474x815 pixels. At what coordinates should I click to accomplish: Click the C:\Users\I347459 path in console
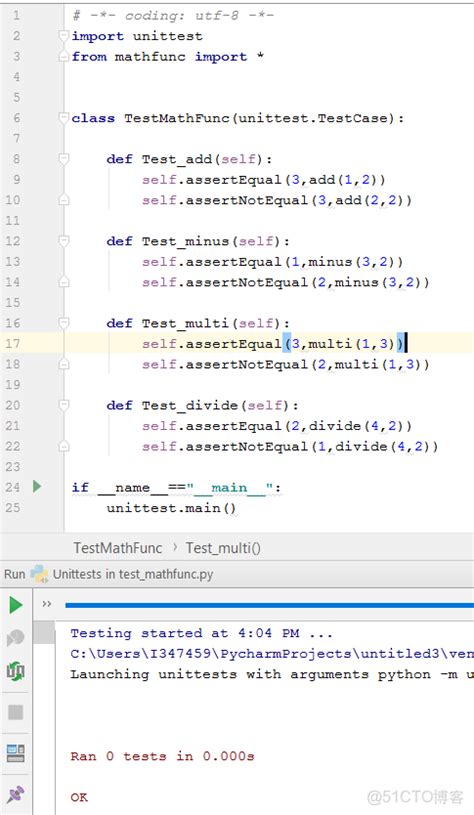pos(272,653)
